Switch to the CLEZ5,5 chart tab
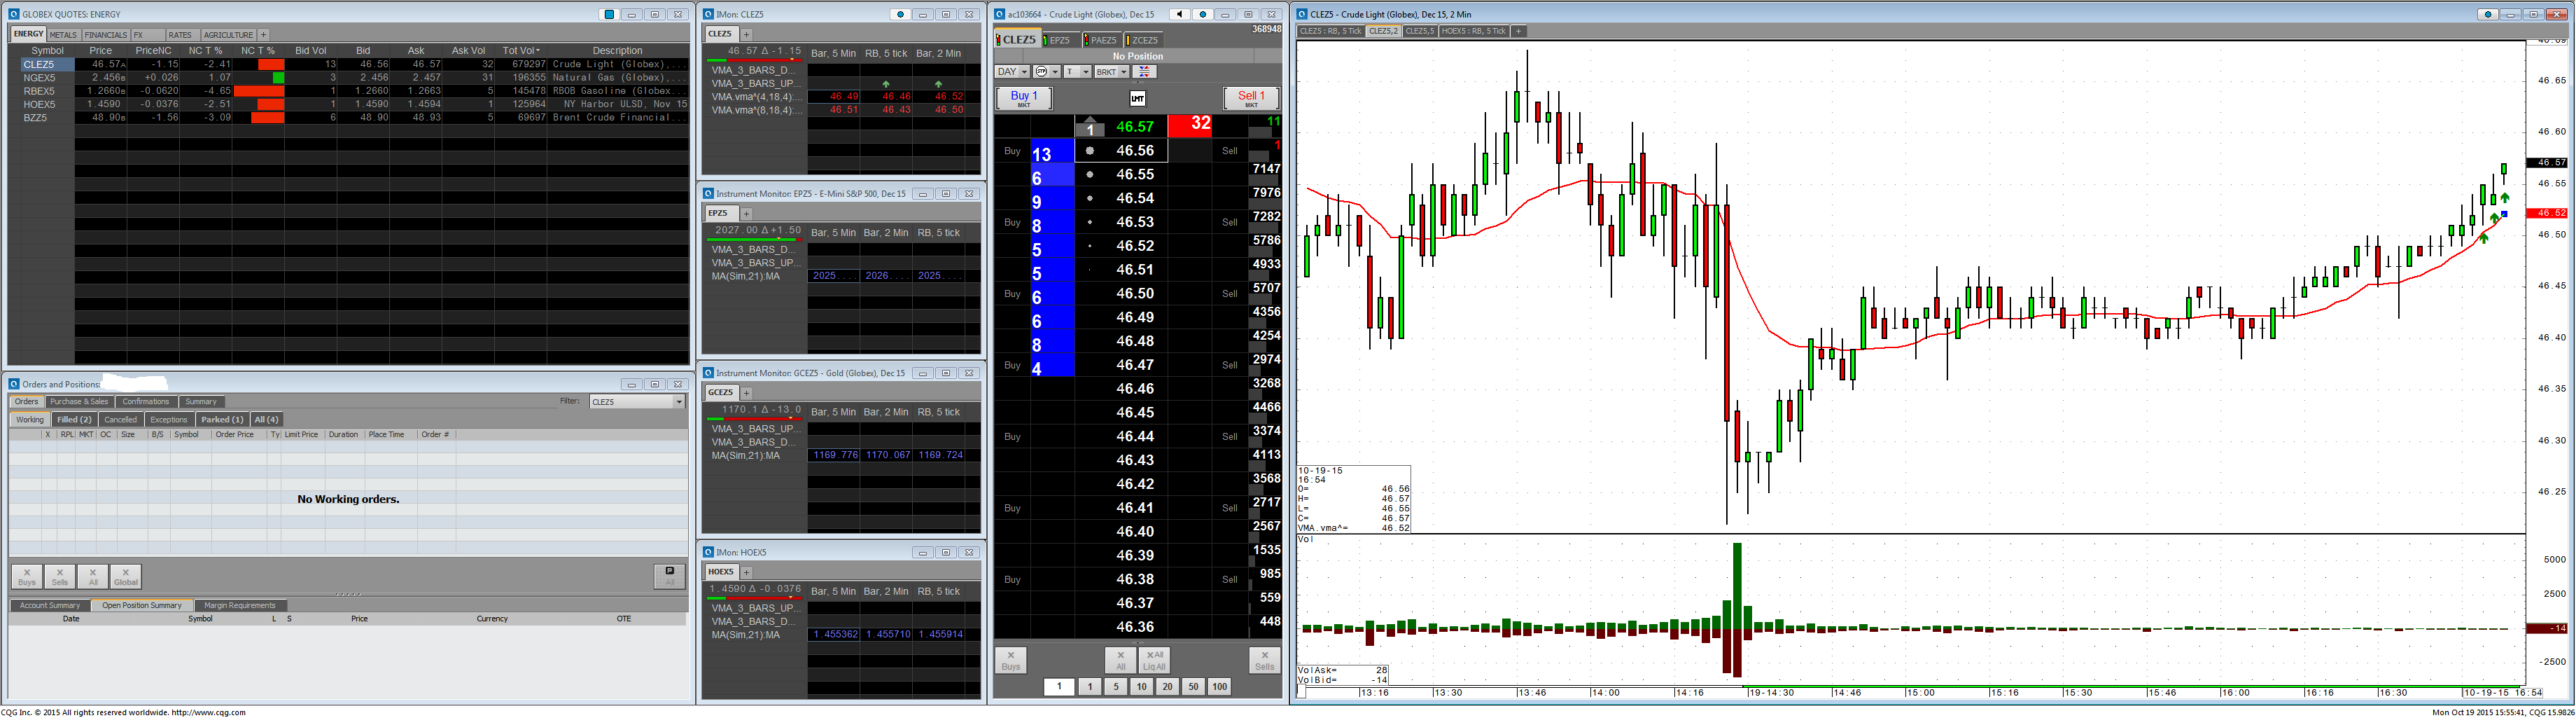 1420,31
